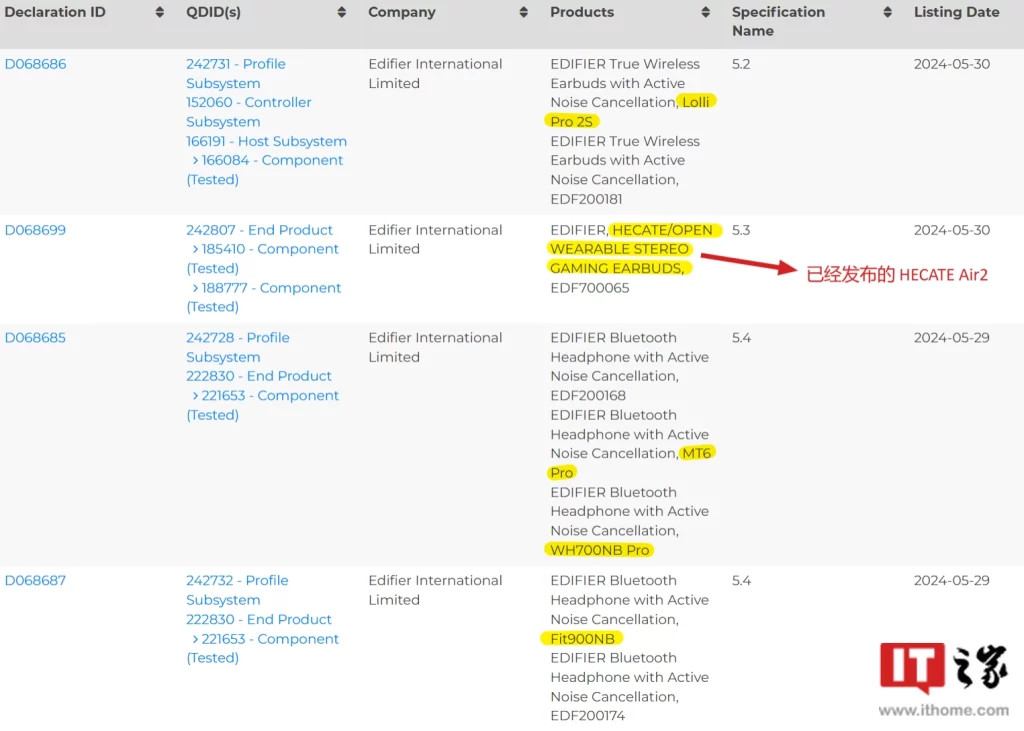Select Company cell in D068699 row

(435, 240)
